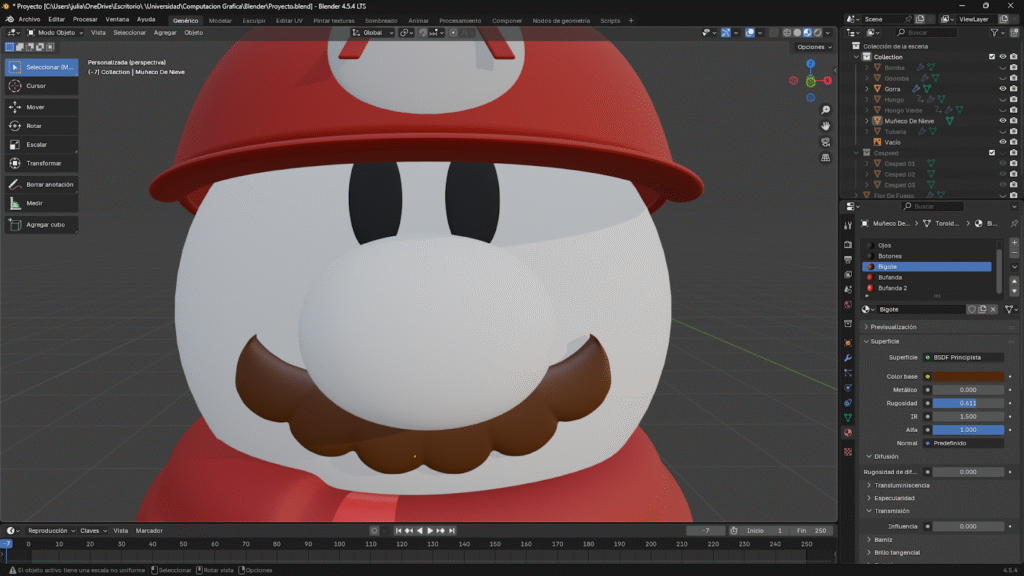The height and width of the screenshot is (576, 1024).
Task: Click the Opciones button in the viewport
Action: pos(812,47)
